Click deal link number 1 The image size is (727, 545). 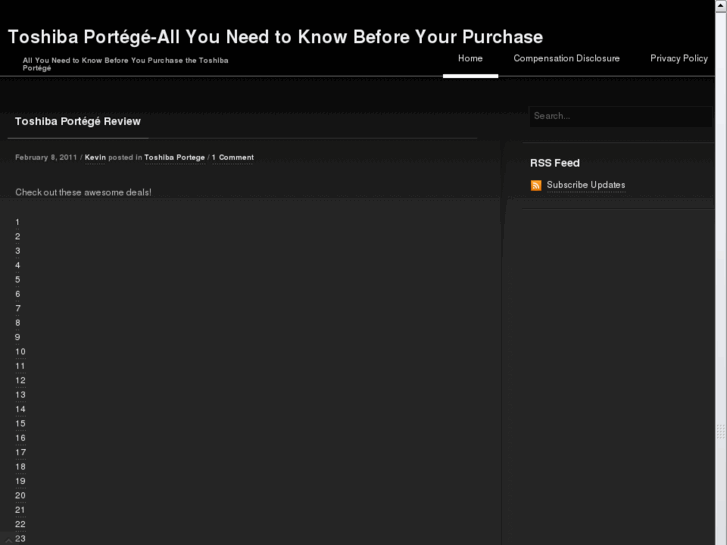point(18,222)
